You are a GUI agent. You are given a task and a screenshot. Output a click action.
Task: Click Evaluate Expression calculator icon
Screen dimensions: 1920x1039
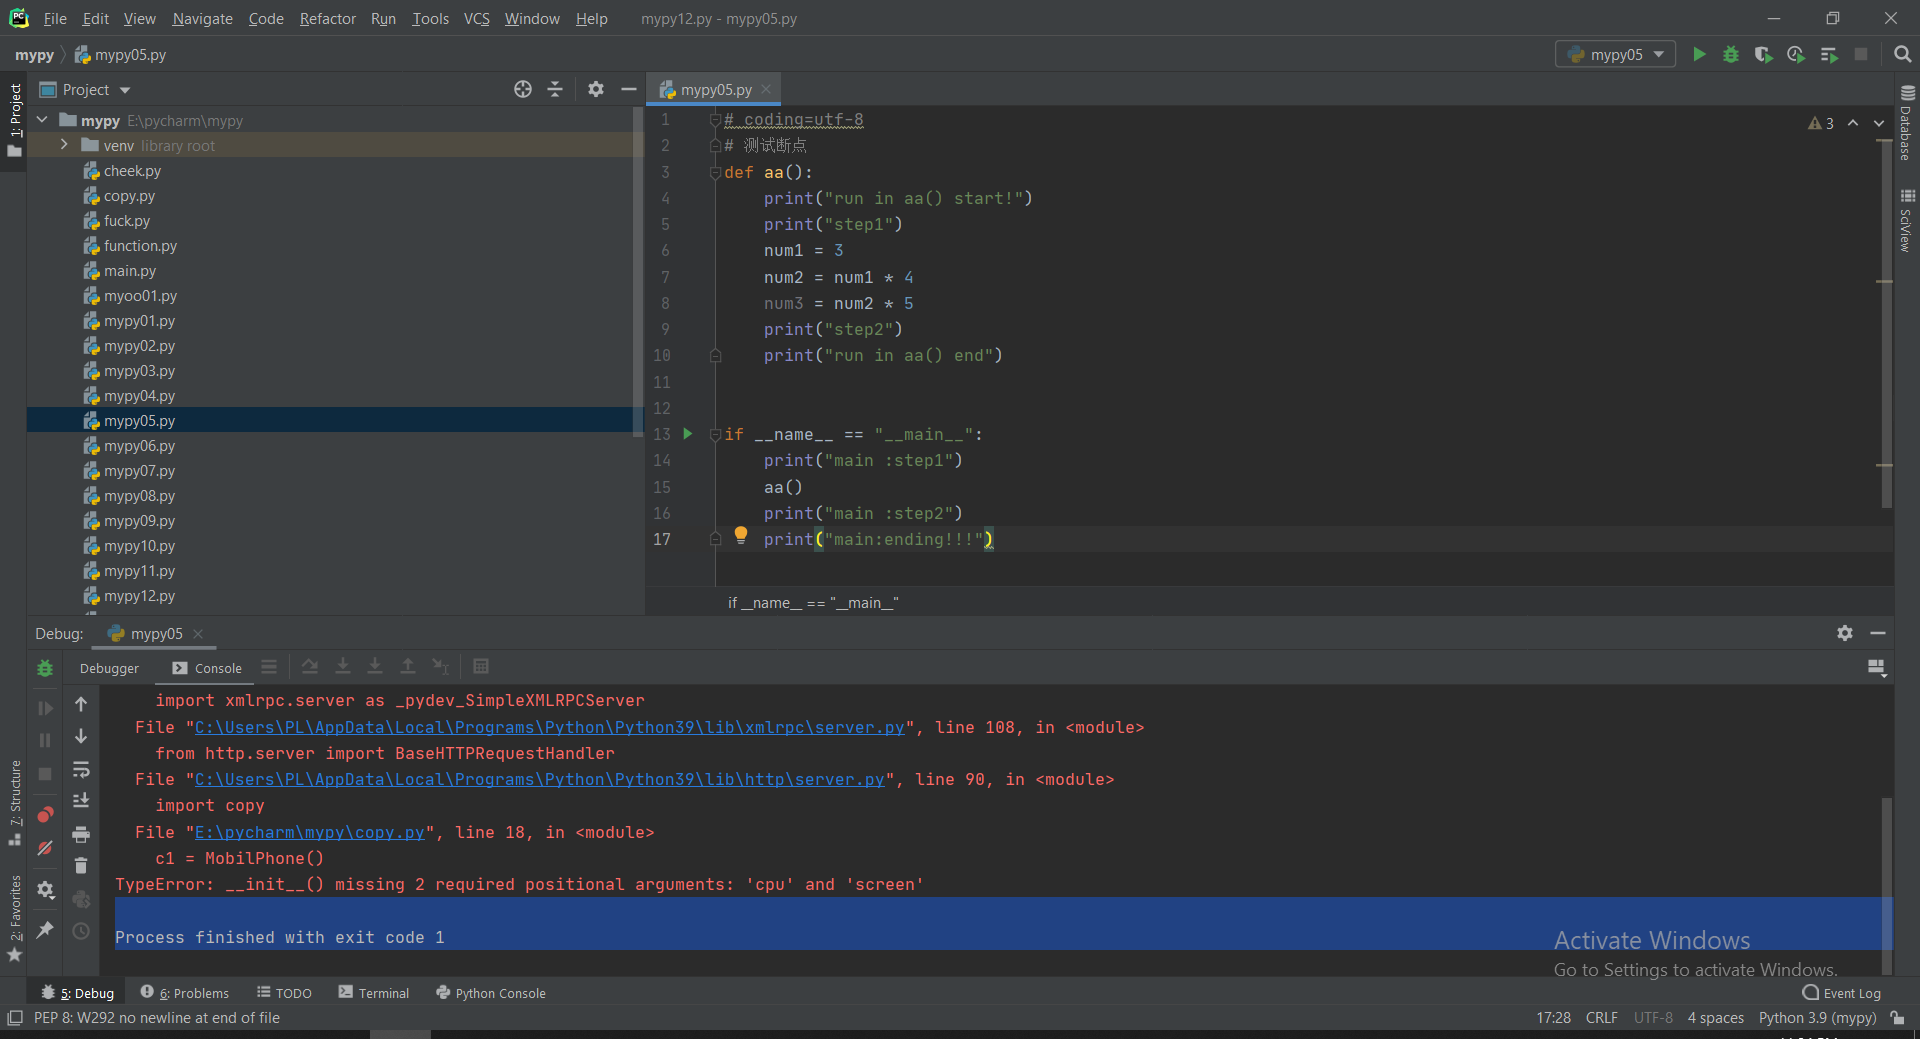(x=481, y=666)
